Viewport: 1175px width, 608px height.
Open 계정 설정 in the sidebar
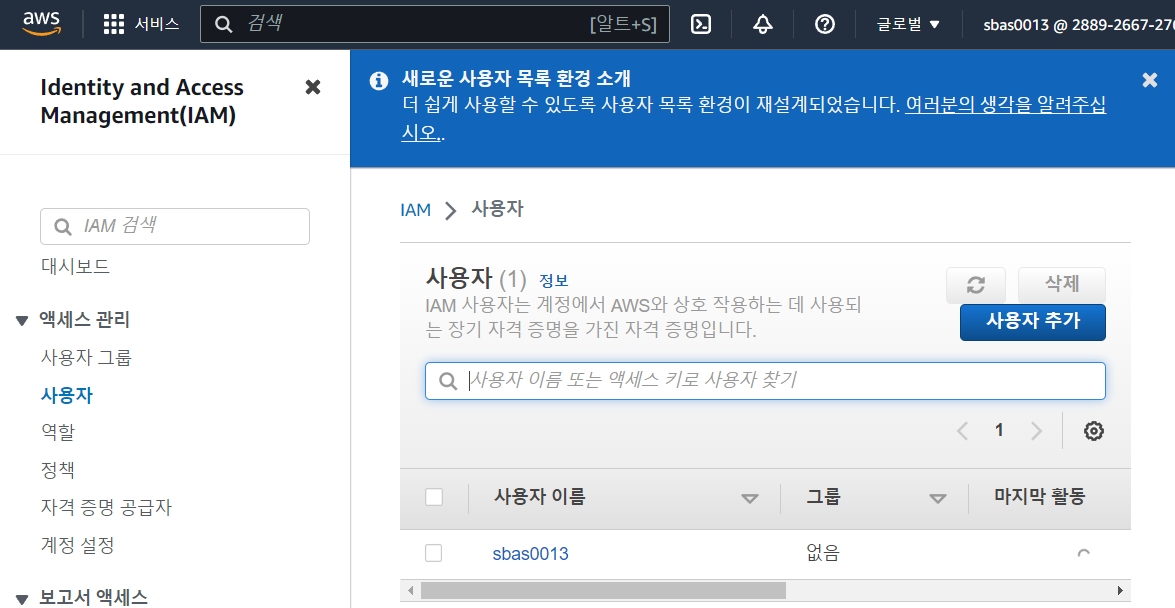point(77,545)
